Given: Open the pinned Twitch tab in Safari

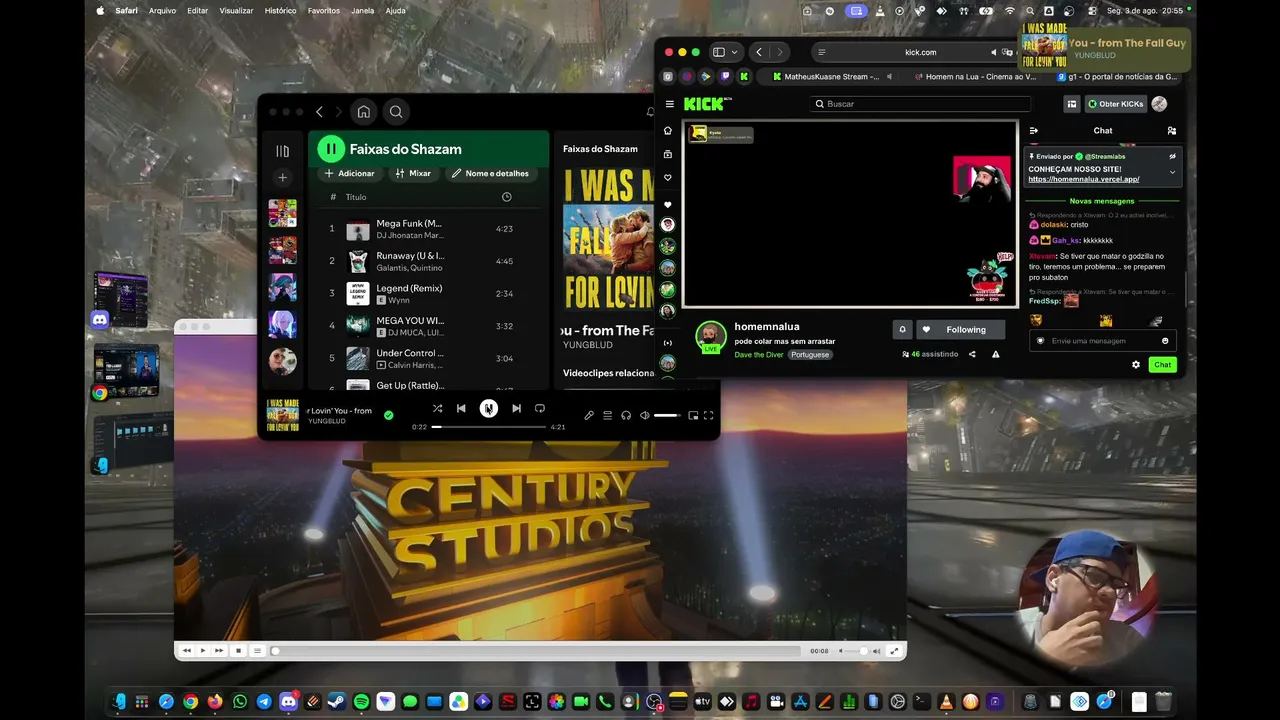Looking at the screenshot, I should click(x=725, y=76).
